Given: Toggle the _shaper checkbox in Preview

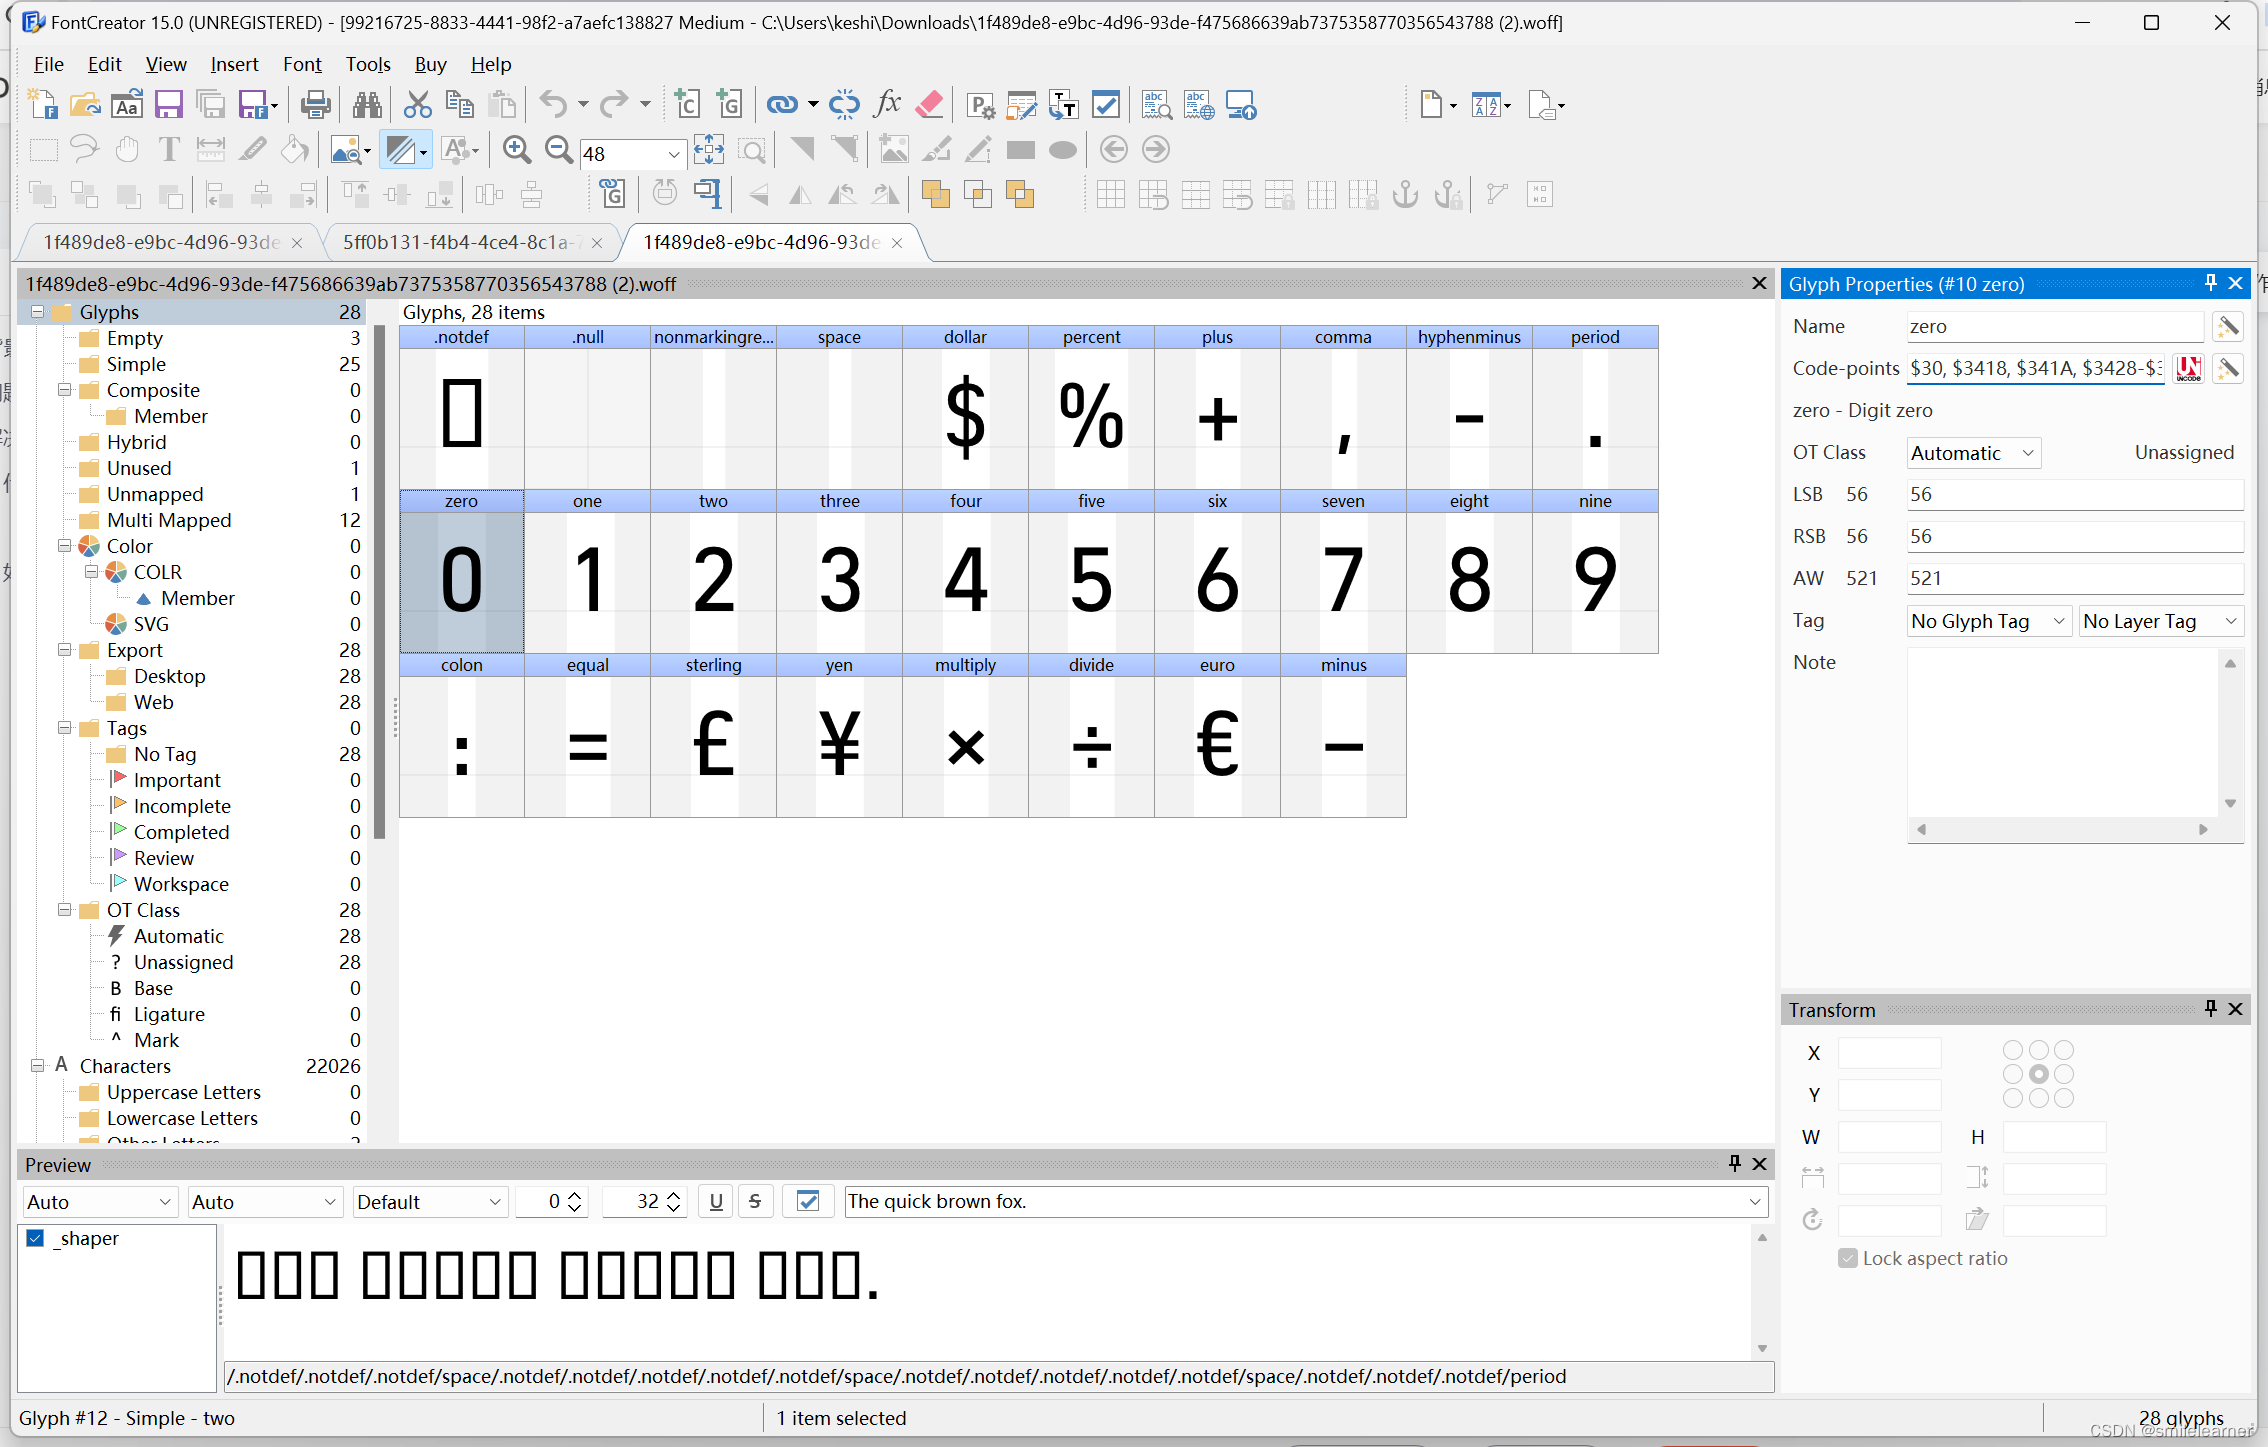Looking at the screenshot, I should point(36,1238).
